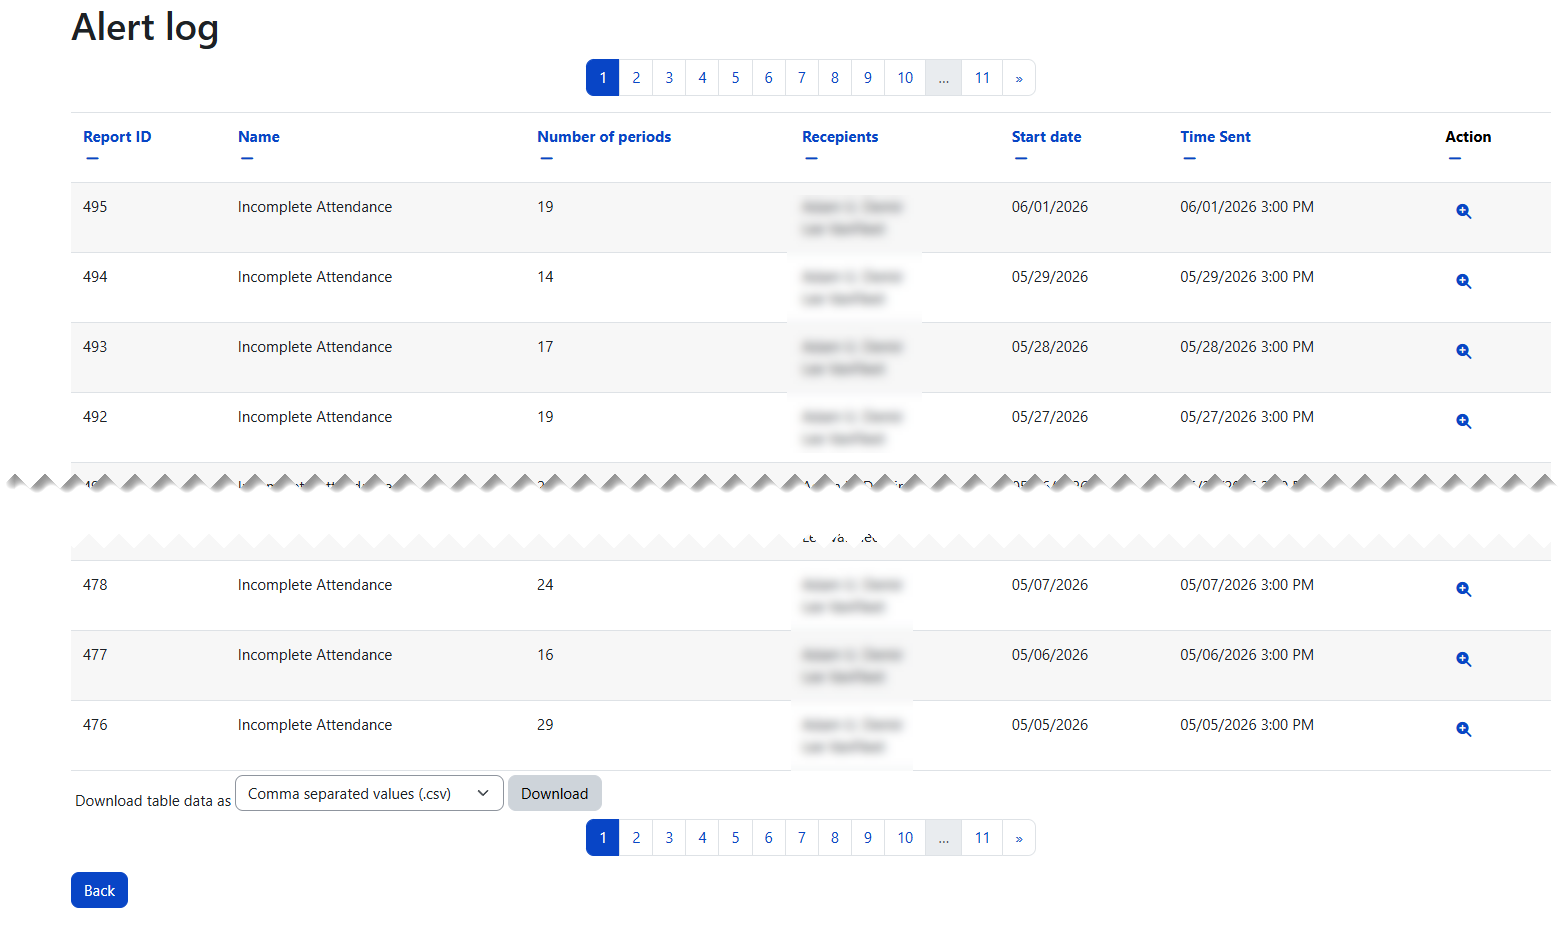
Task: Go to page 11 in top pagination
Action: pyautogui.click(x=982, y=78)
